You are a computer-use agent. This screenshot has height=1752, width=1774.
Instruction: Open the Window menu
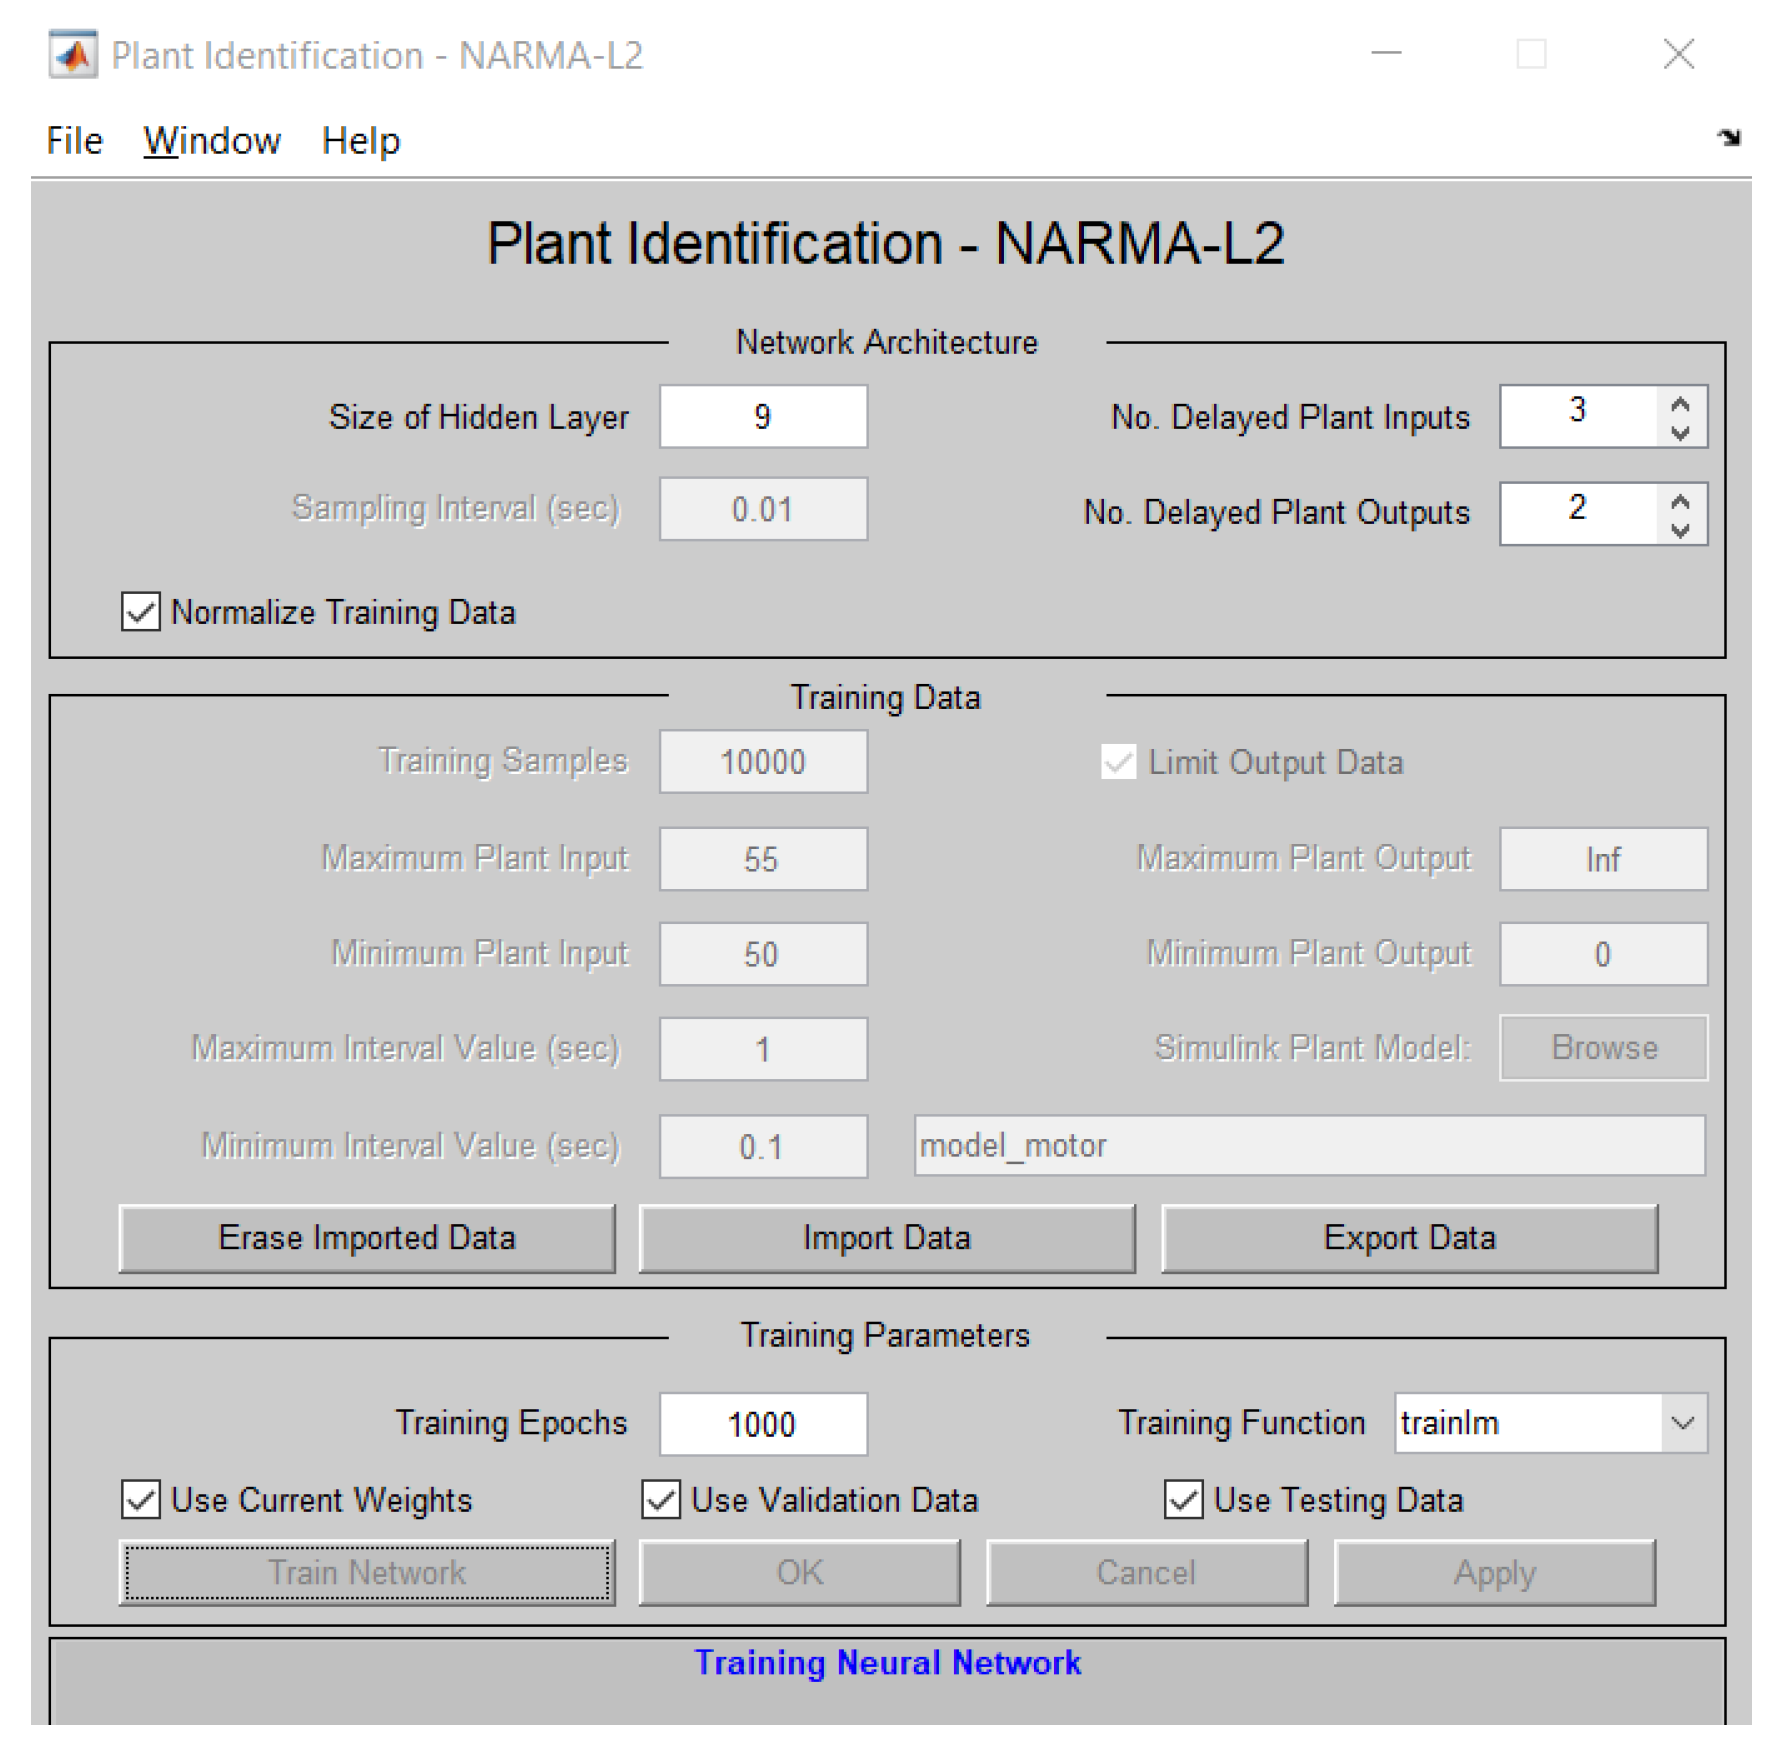tap(212, 141)
